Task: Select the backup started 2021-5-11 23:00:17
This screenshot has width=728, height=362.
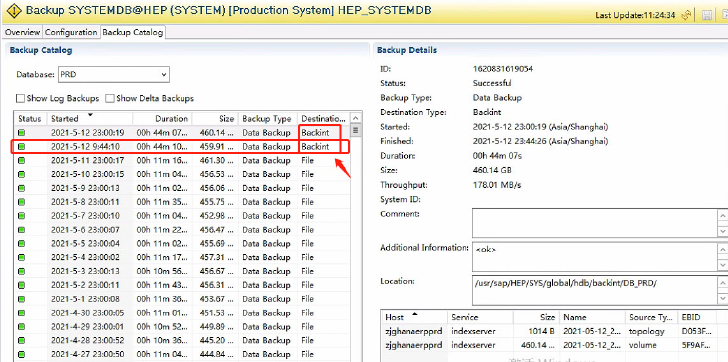Action: [x=182, y=161]
